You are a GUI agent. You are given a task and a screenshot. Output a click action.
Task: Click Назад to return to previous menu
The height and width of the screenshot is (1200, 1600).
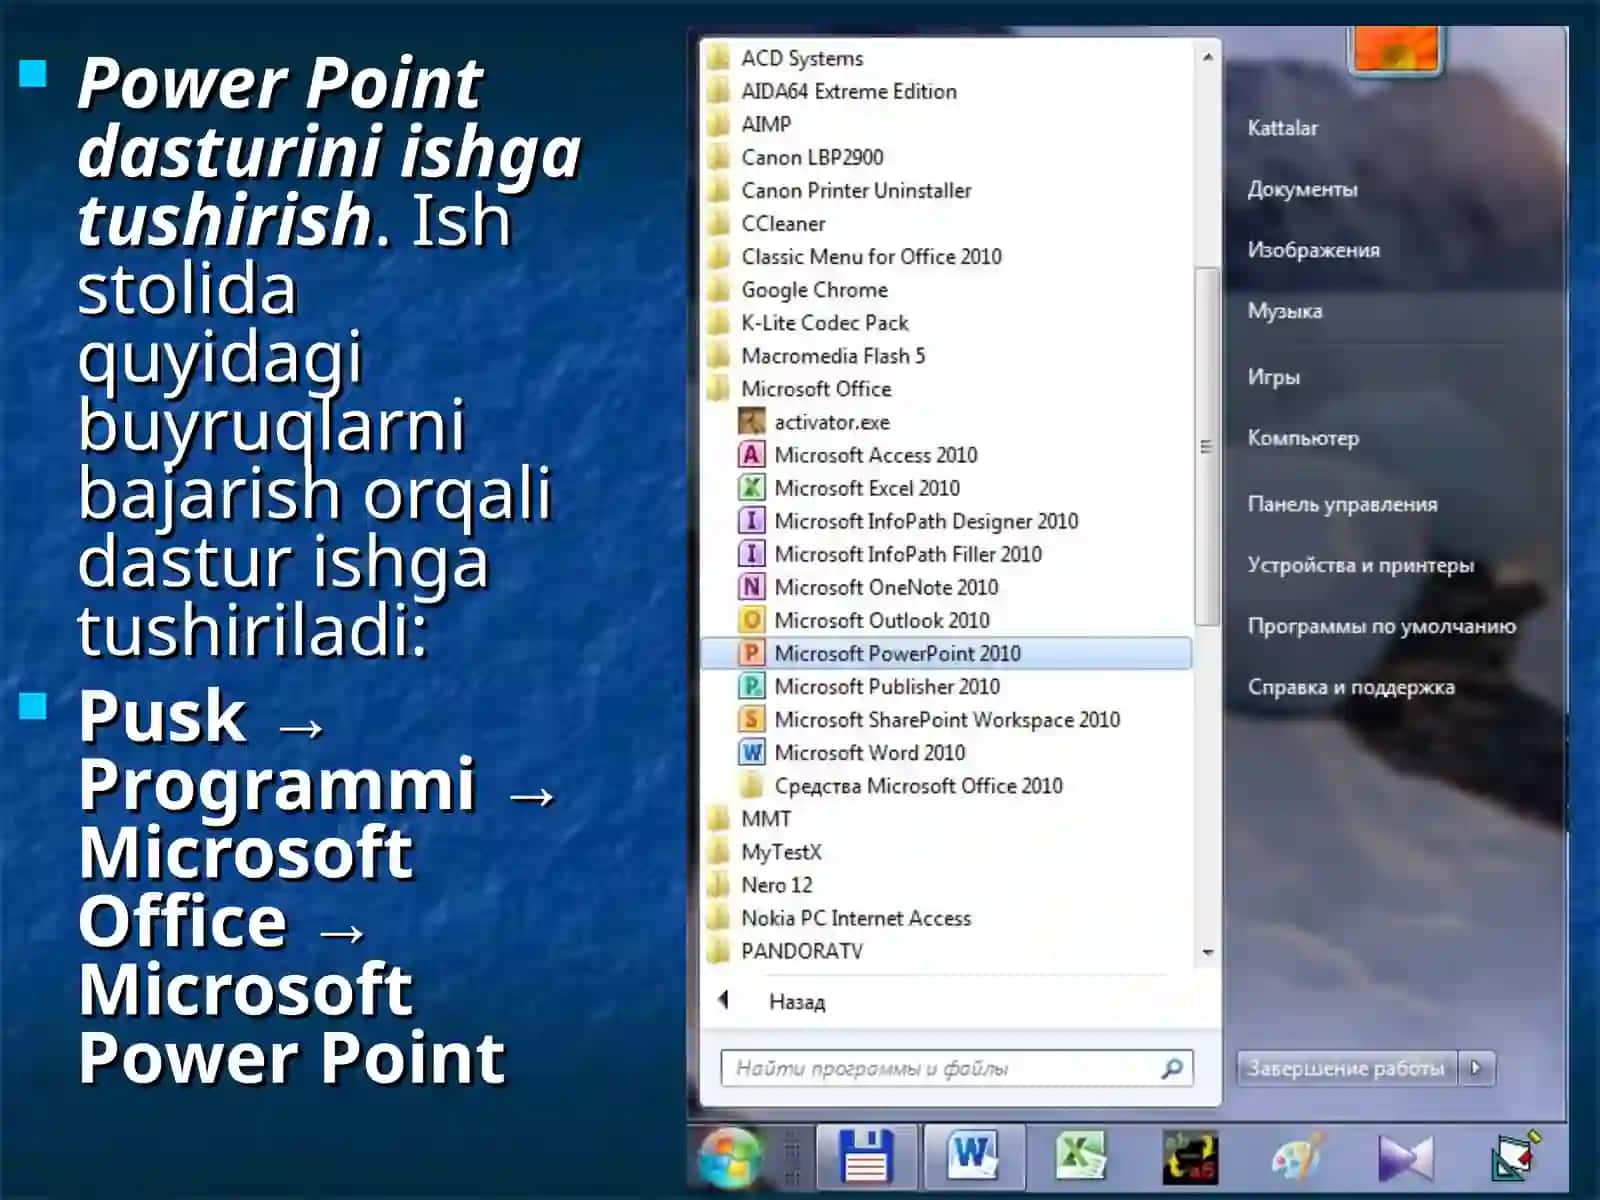pos(796,1002)
